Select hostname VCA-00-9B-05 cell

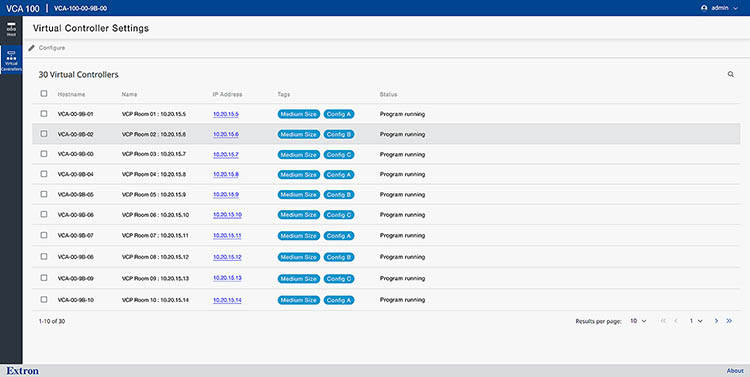coord(76,195)
